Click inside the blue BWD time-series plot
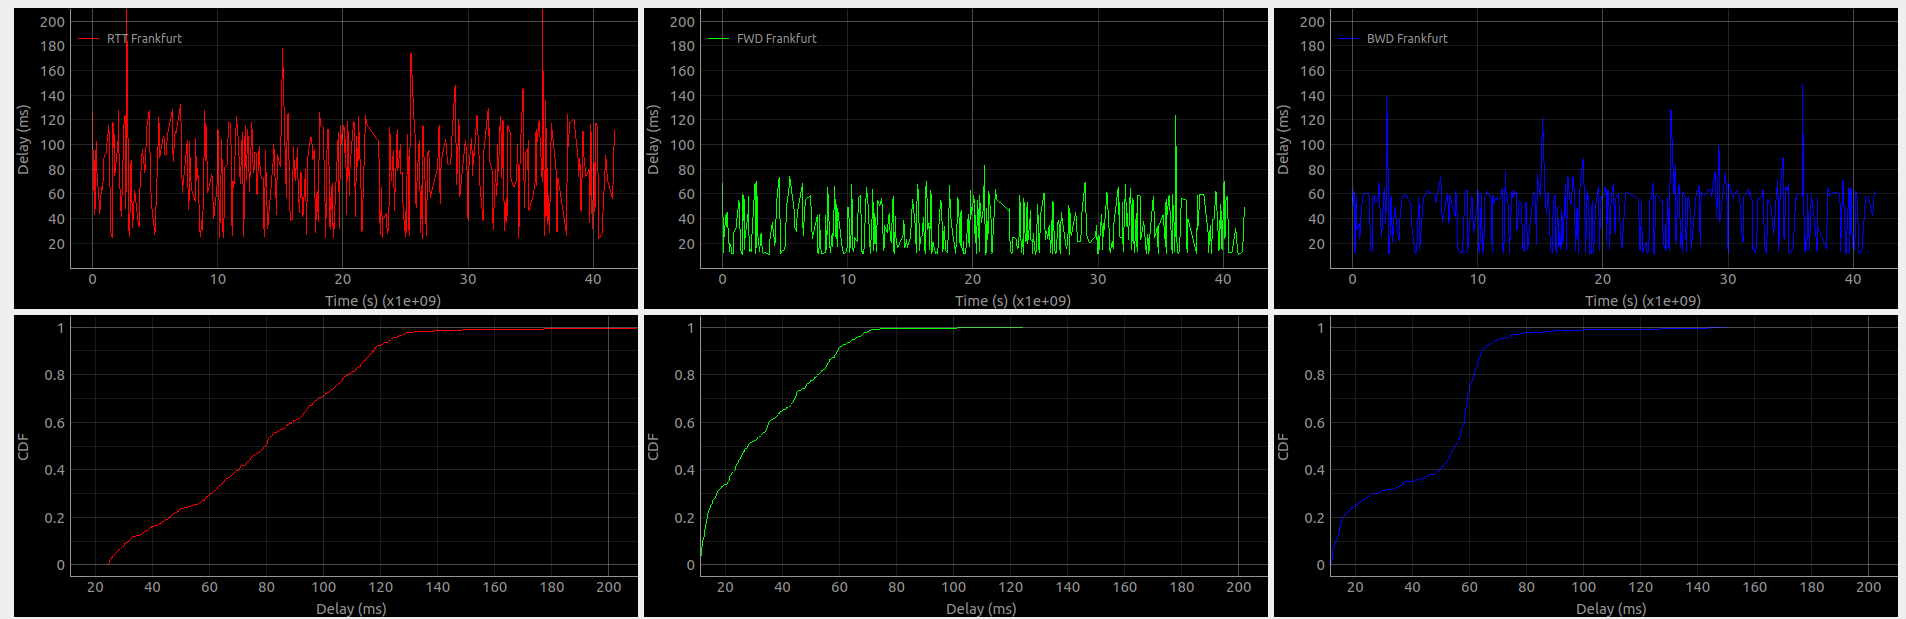 pyautogui.click(x=1614, y=139)
